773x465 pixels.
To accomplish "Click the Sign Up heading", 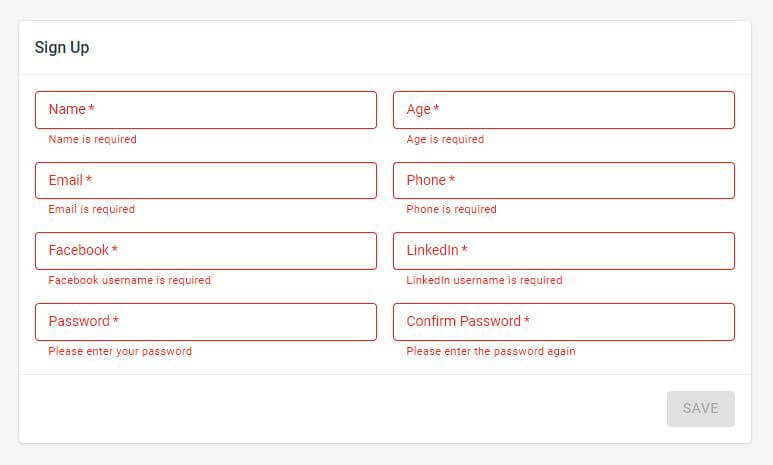I will pos(62,48).
